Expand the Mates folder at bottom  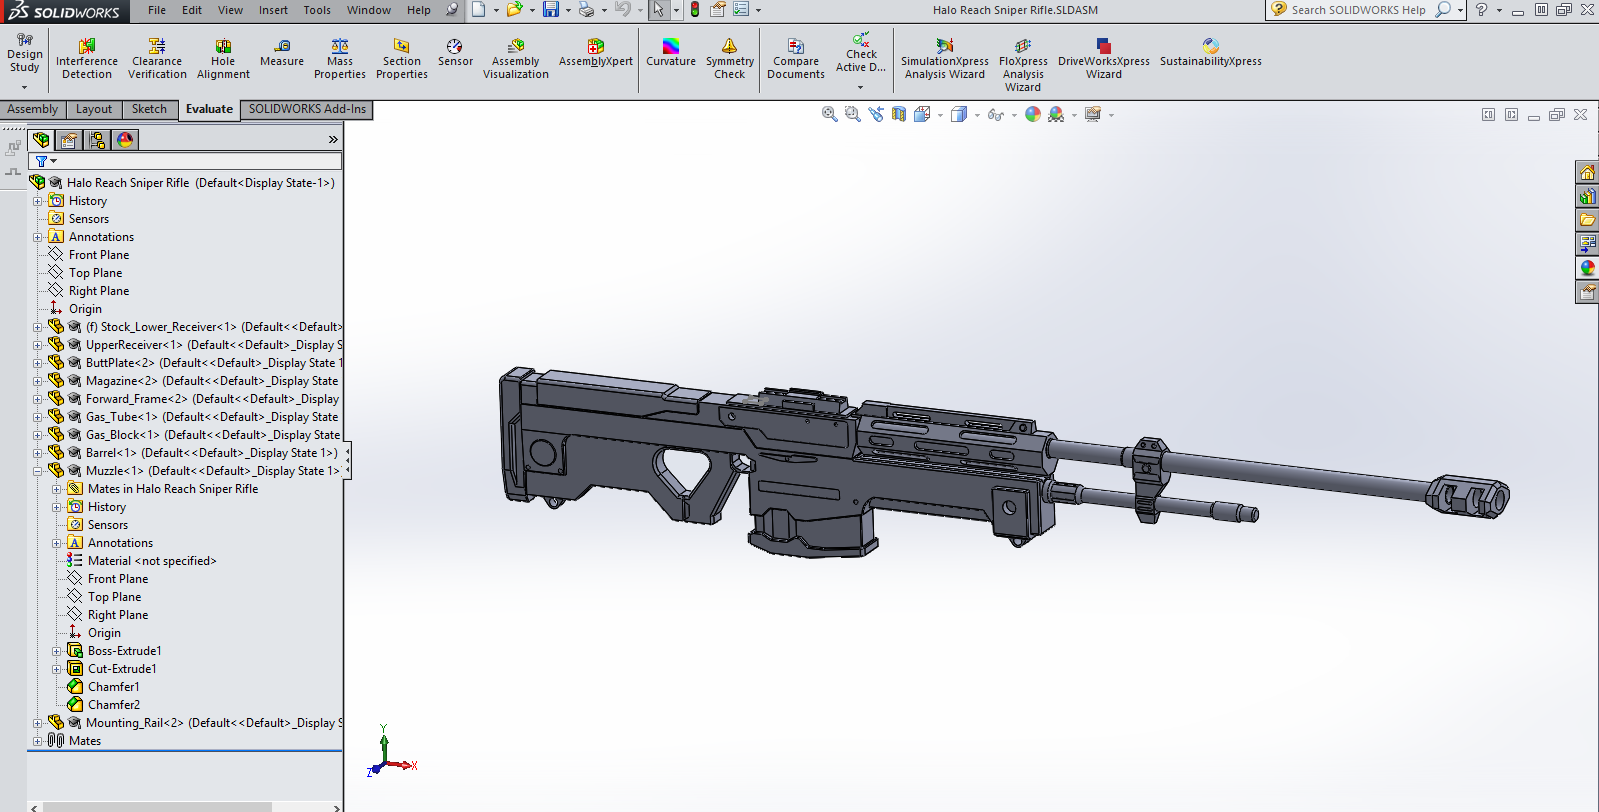click(x=38, y=741)
